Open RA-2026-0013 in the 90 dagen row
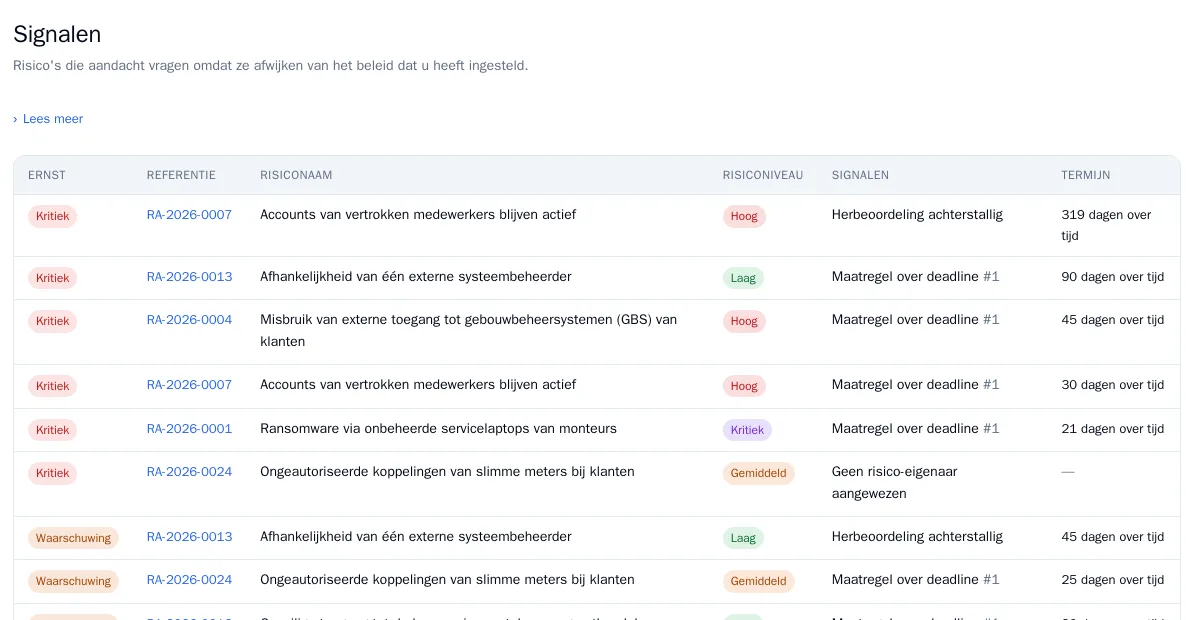The image size is (1200, 620). click(189, 277)
